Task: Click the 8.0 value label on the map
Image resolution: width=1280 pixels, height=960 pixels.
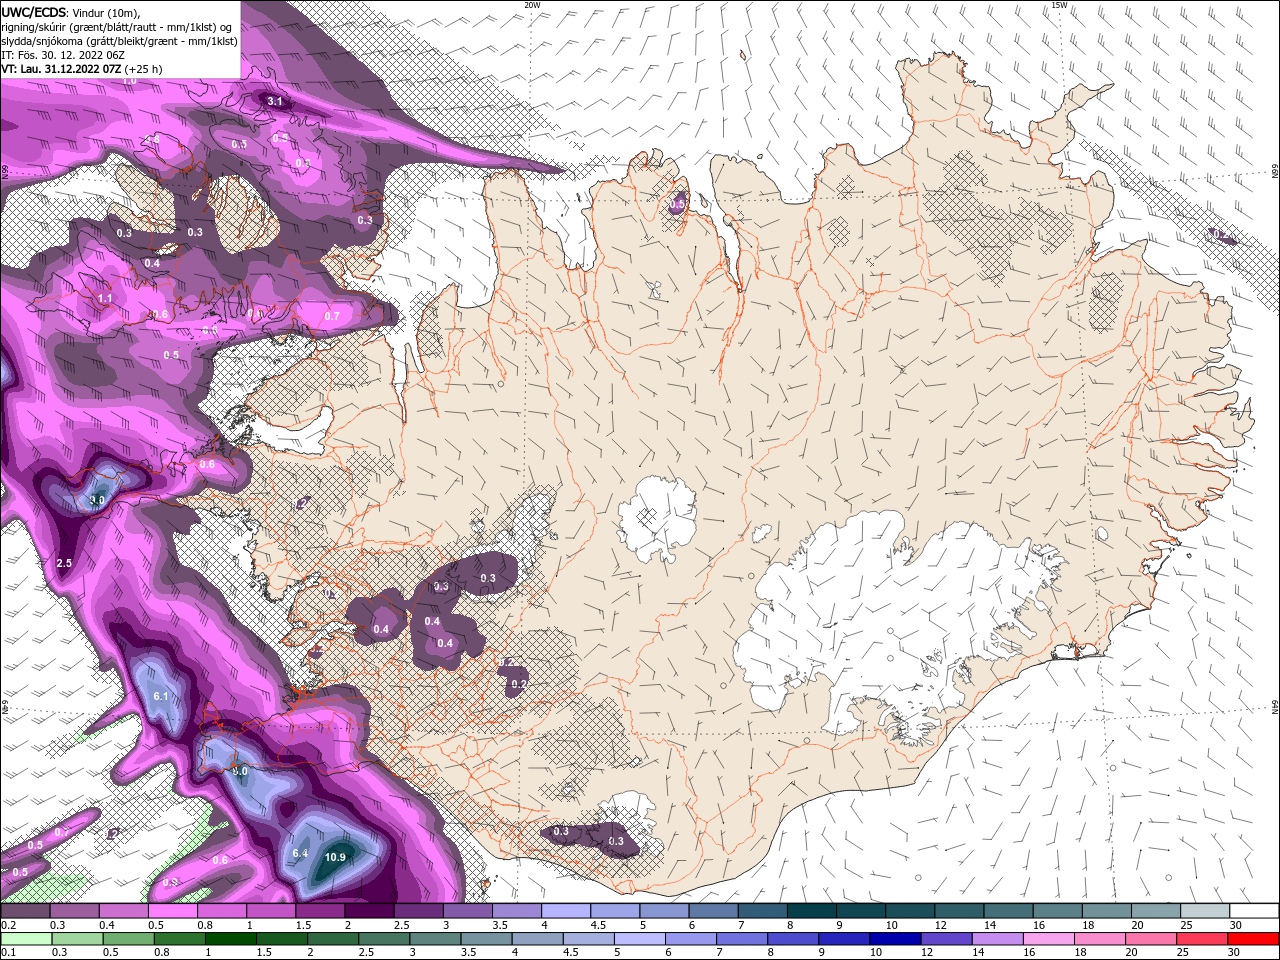Action: [240, 772]
